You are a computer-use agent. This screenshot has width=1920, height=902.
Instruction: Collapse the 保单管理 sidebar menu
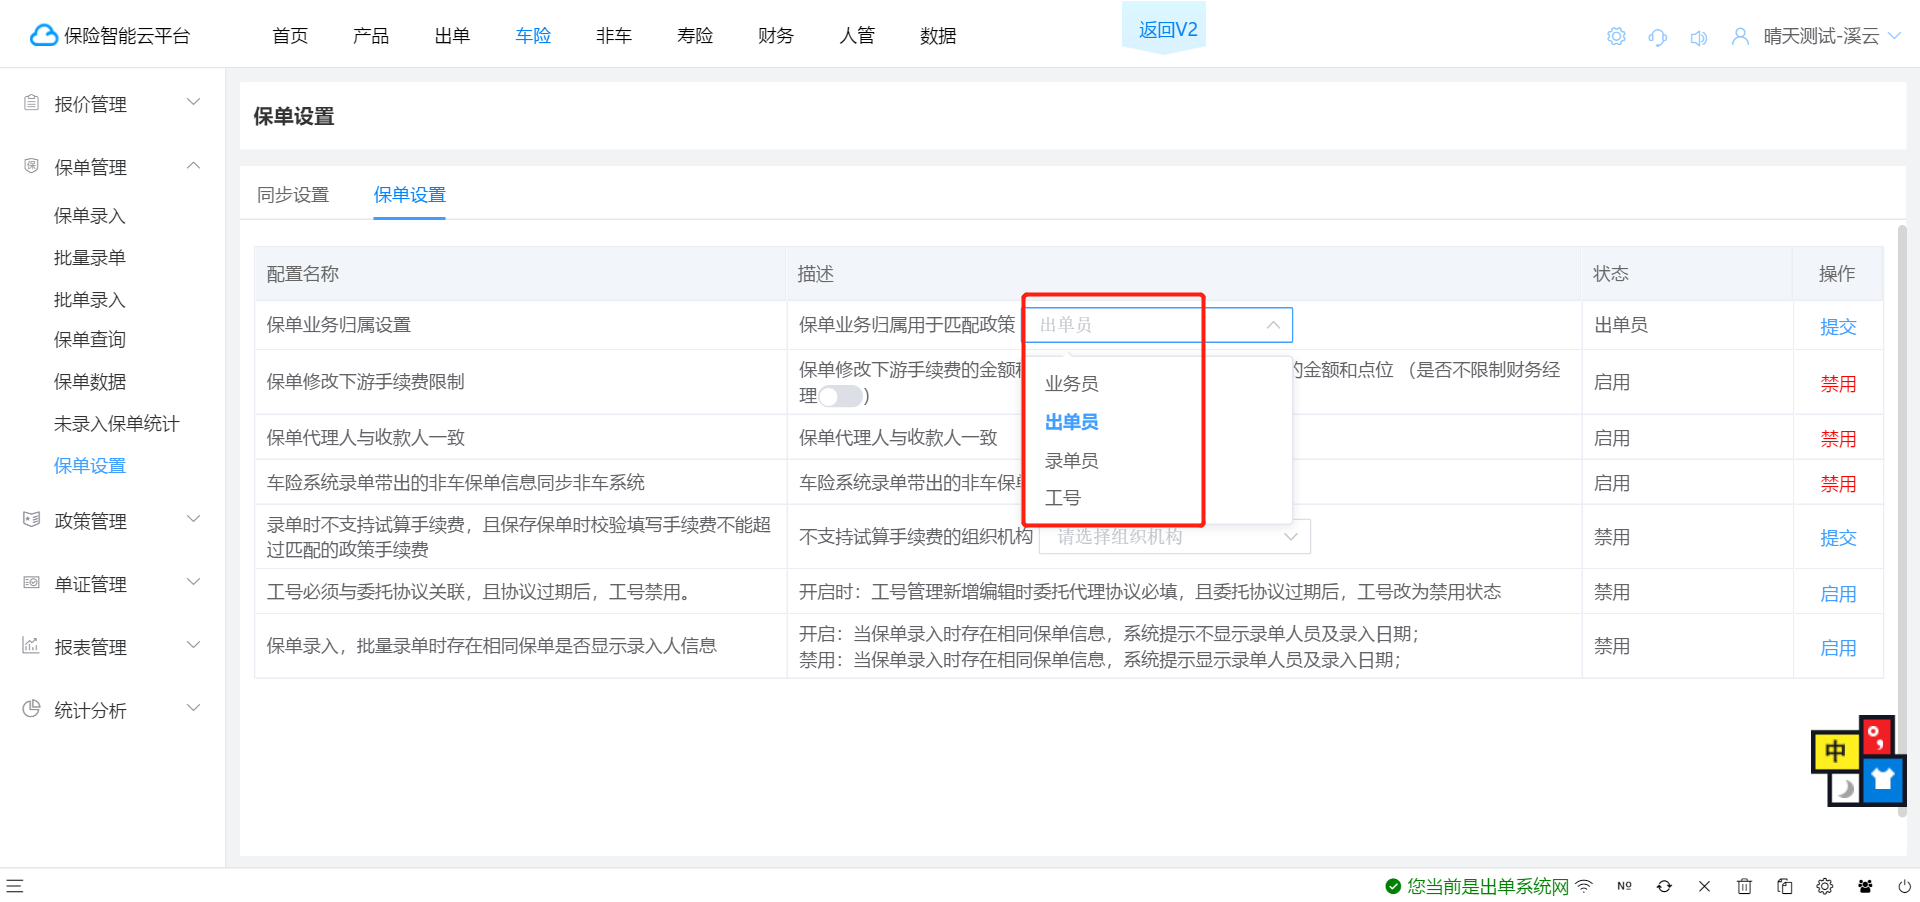pyautogui.click(x=194, y=165)
